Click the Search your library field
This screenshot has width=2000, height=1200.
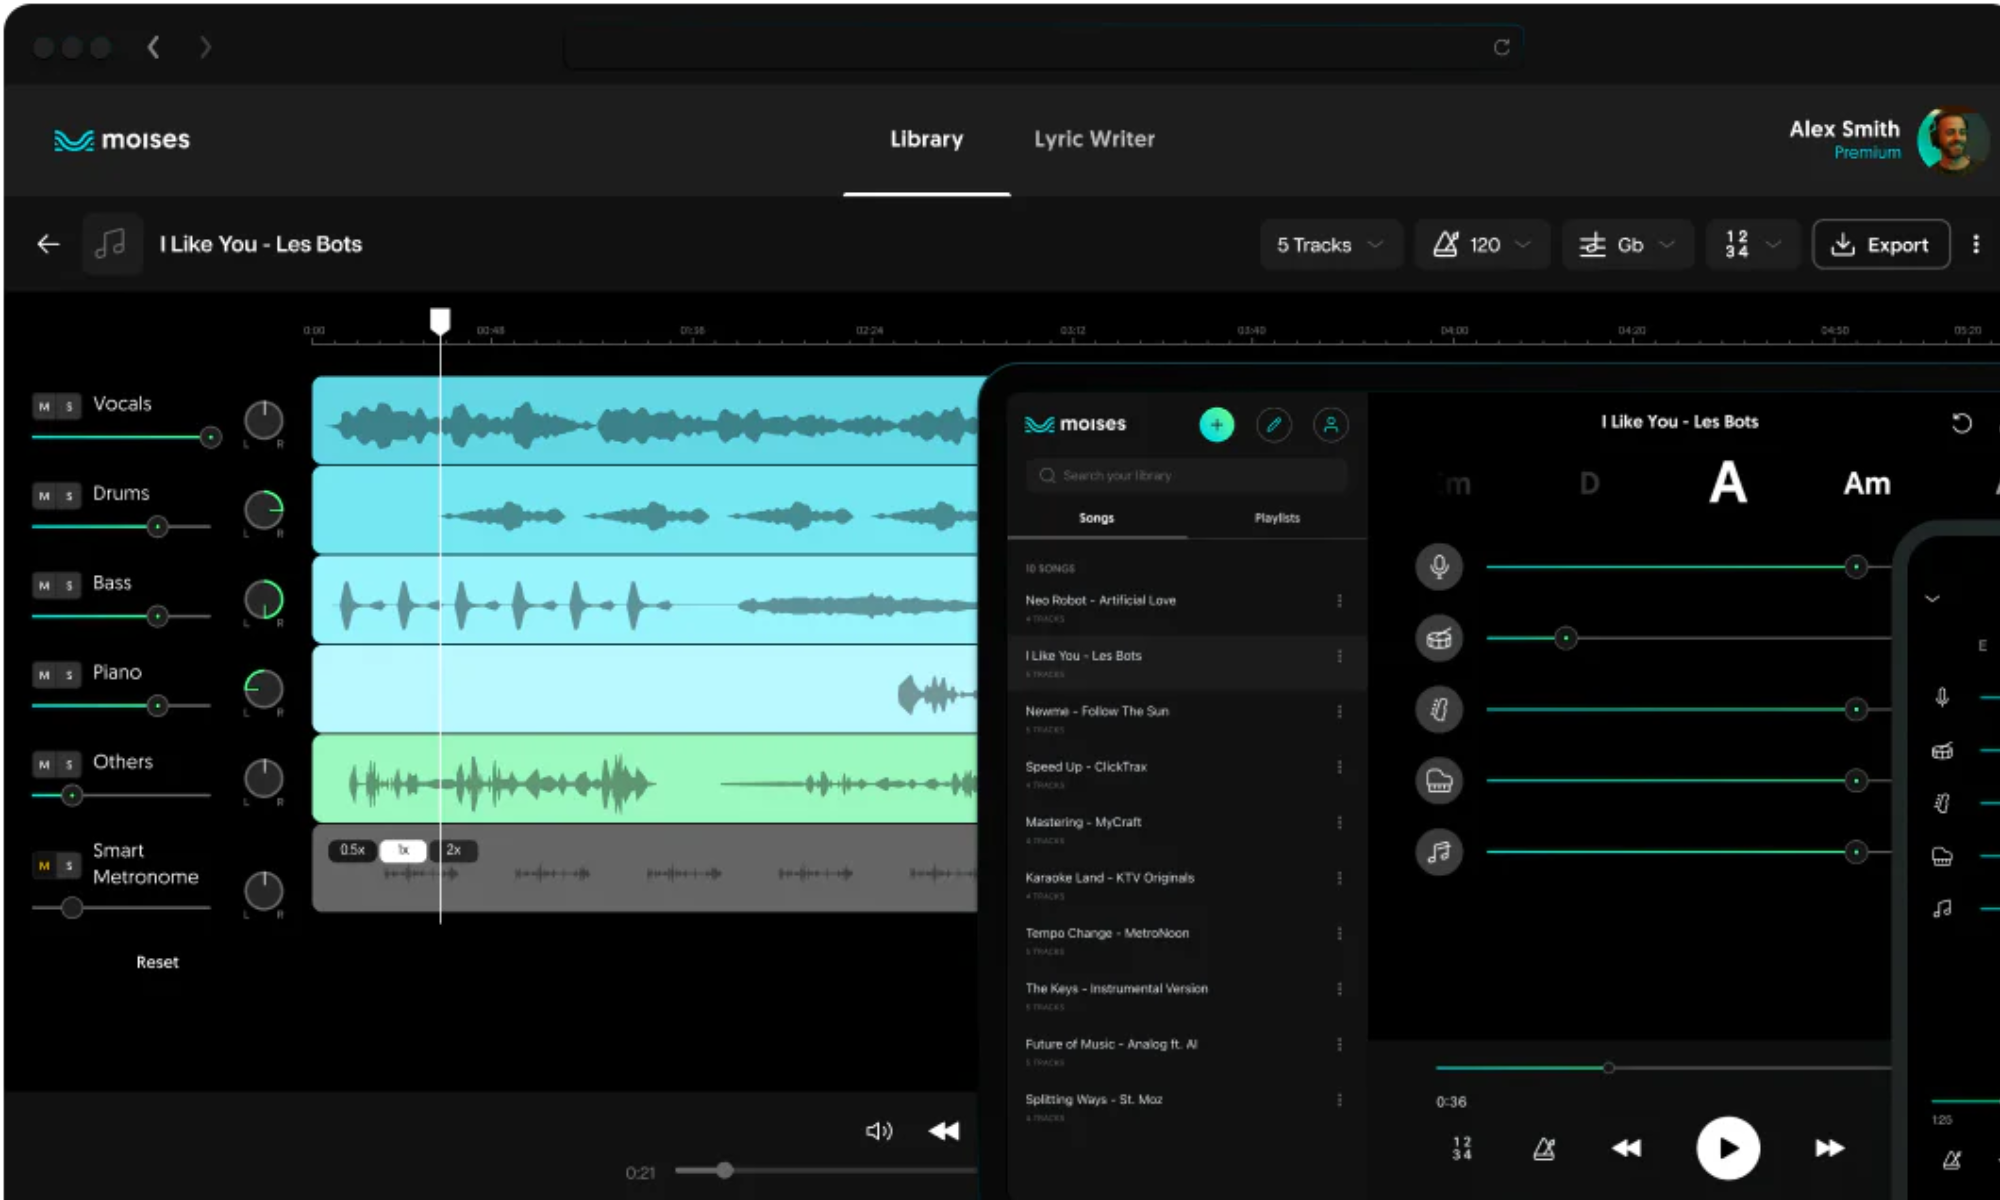1186,476
